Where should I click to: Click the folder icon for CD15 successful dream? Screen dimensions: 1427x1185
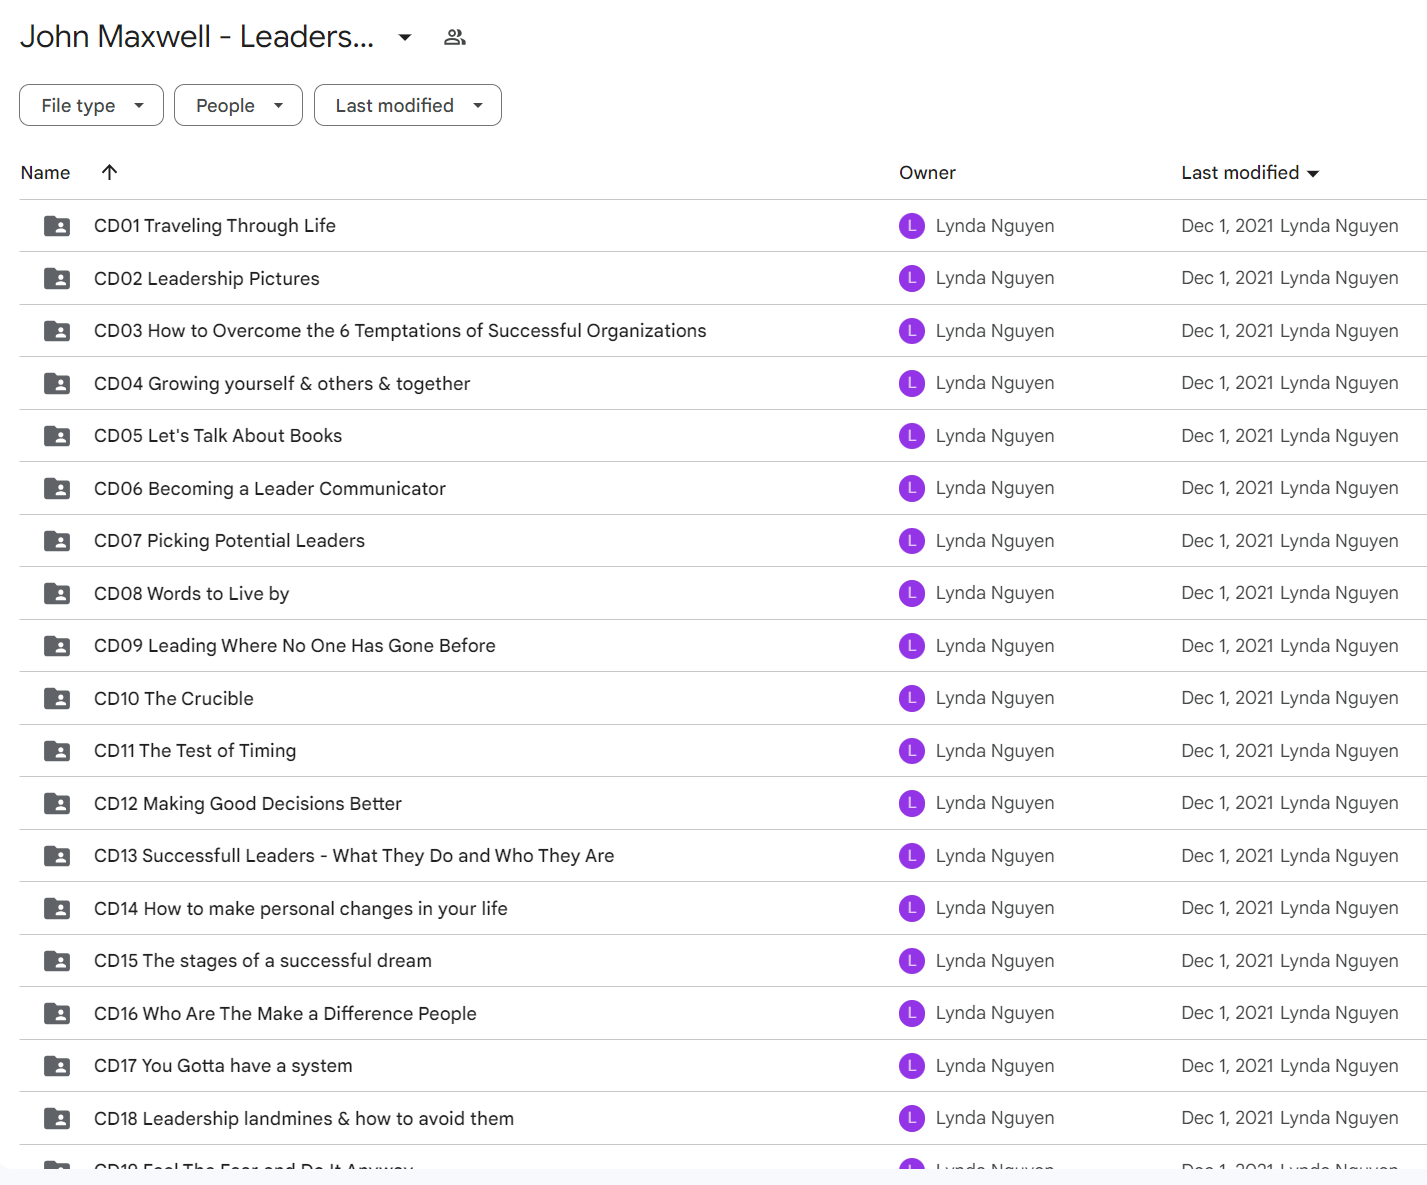57,961
